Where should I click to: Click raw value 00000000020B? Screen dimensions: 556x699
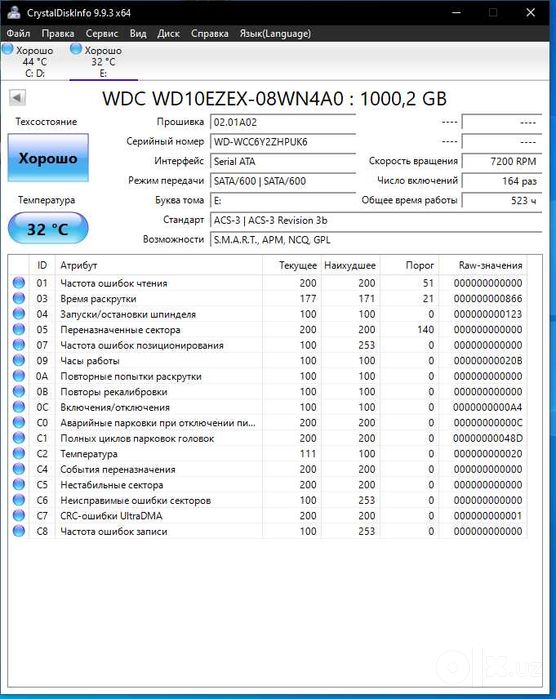click(488, 361)
